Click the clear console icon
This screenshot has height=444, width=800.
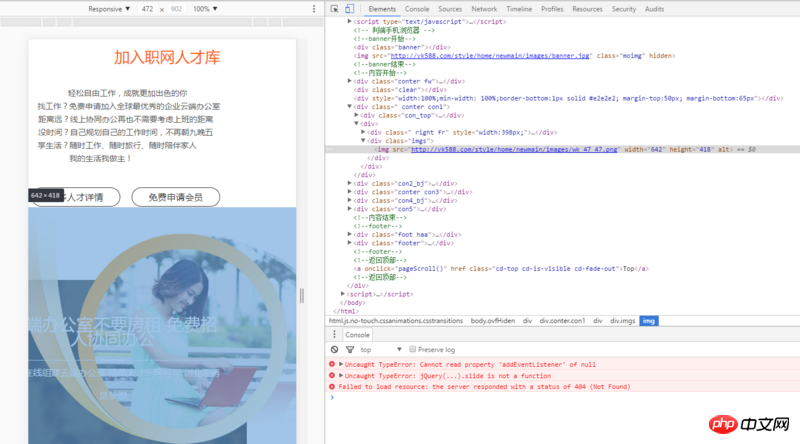(334, 349)
